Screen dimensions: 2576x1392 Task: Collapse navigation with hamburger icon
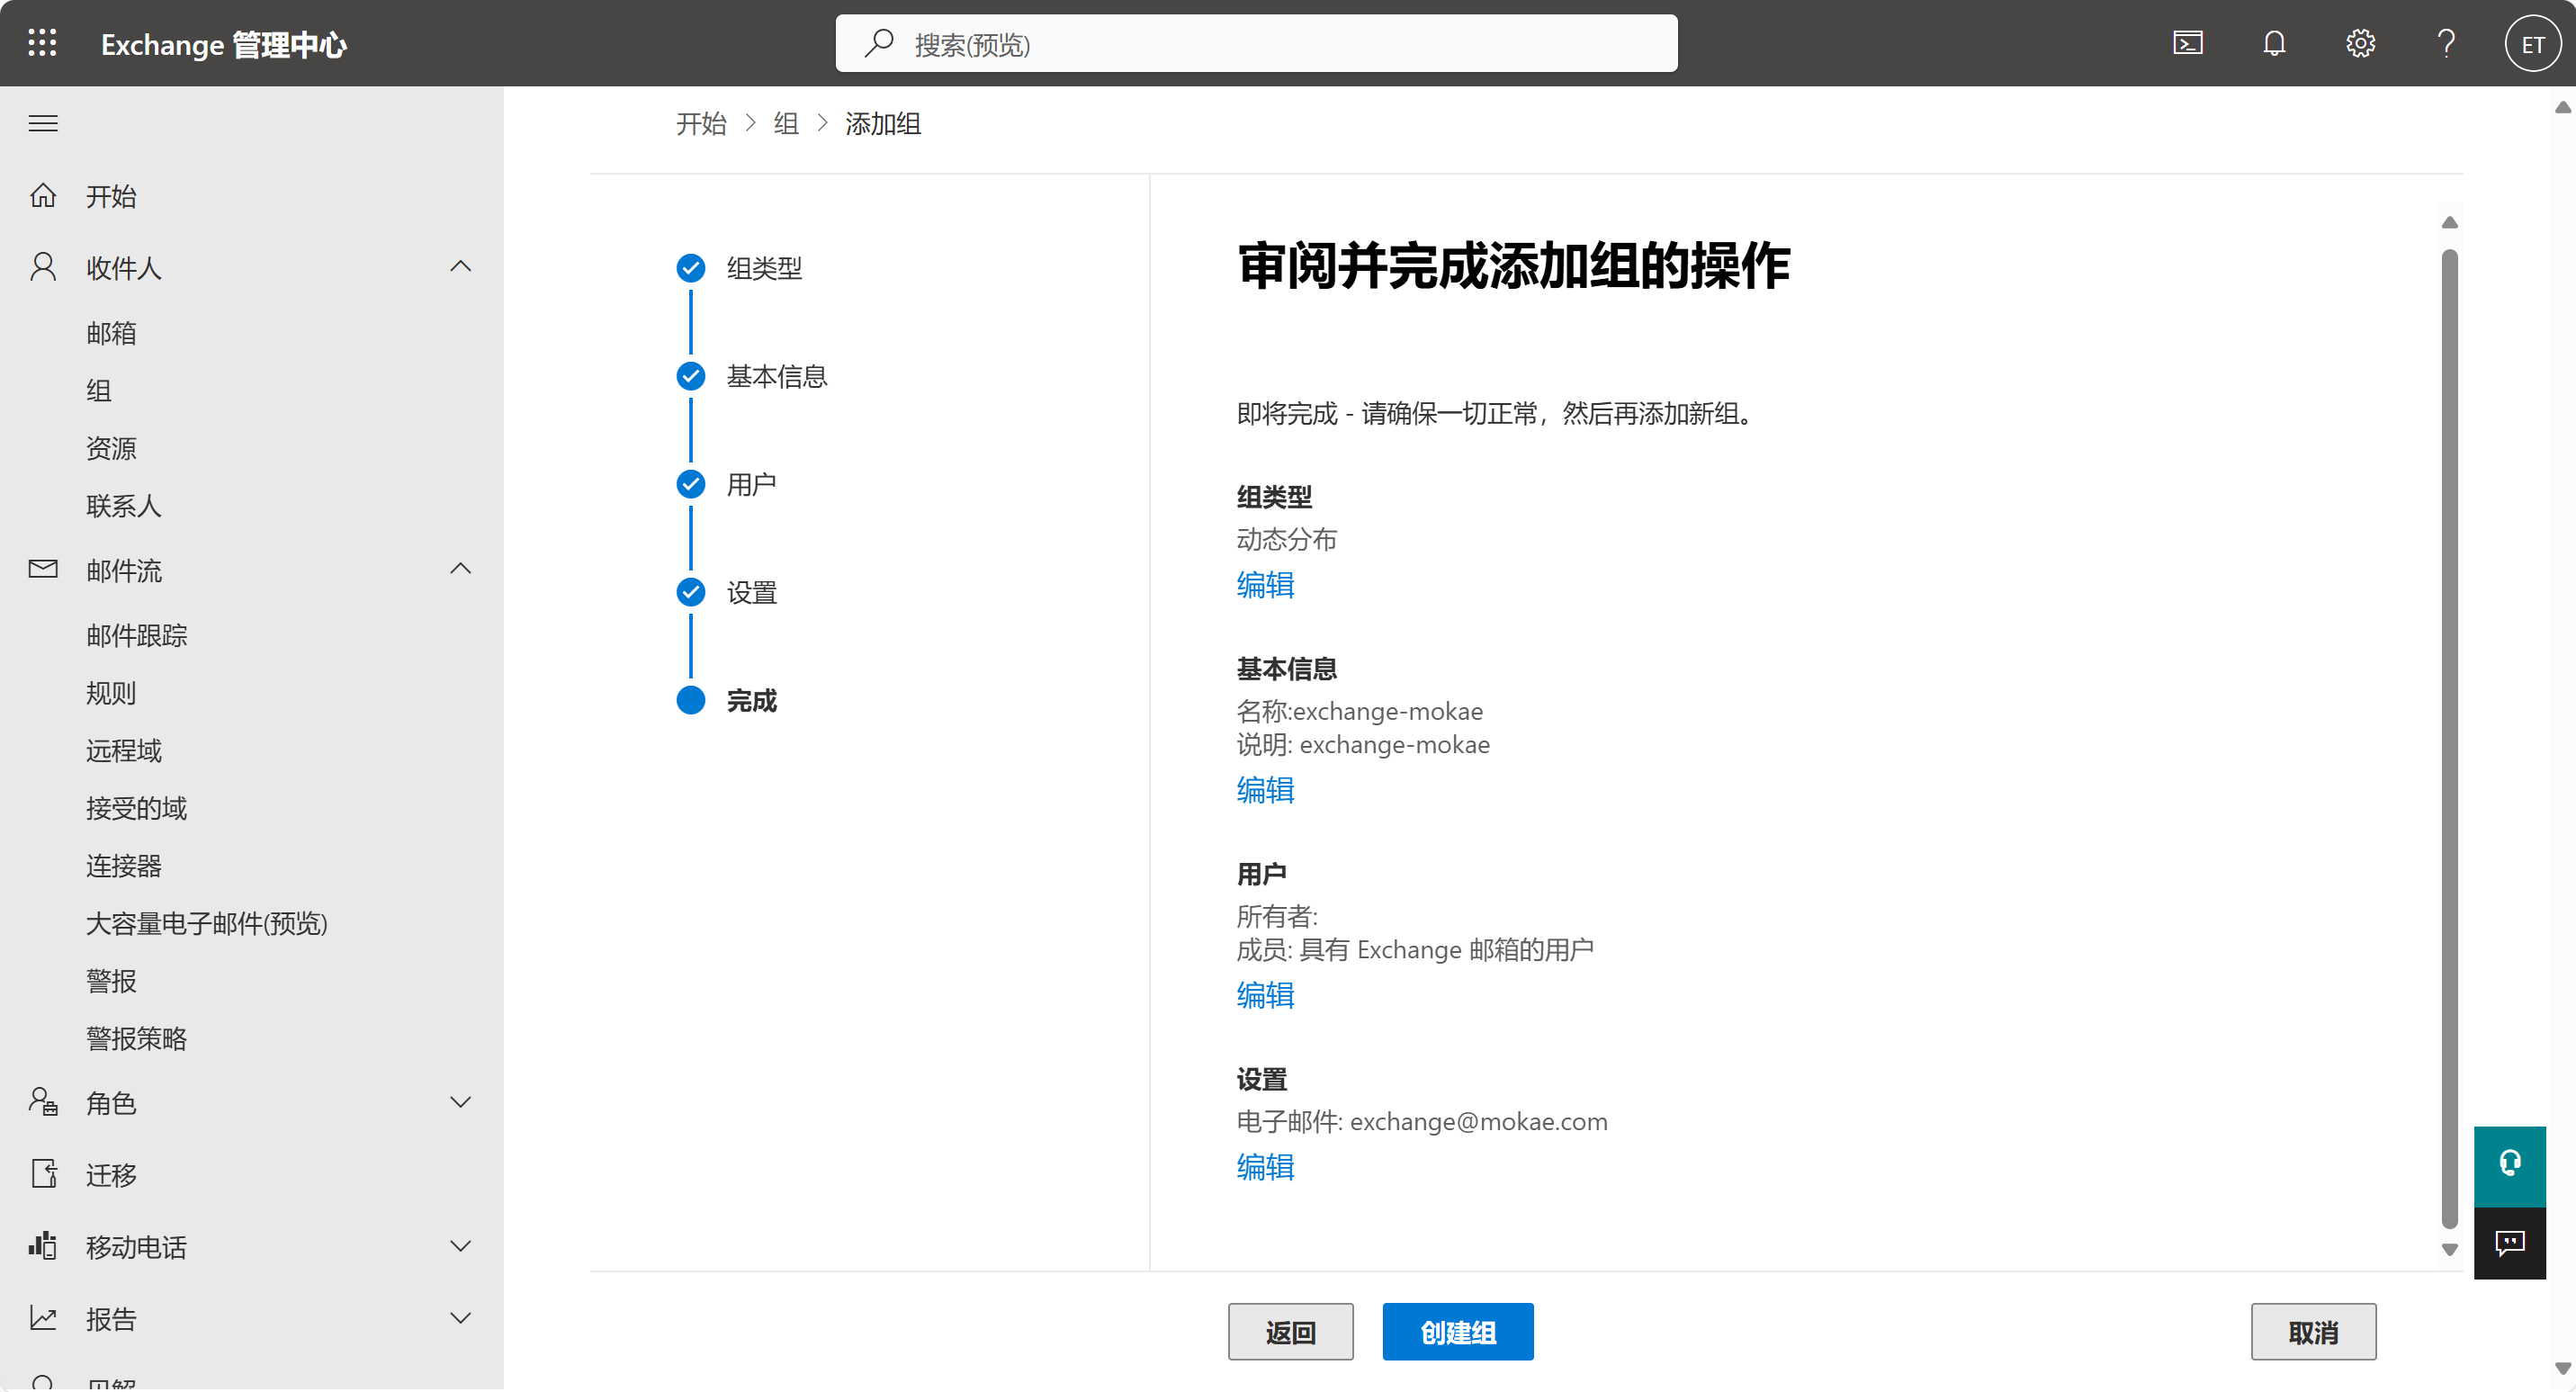click(43, 123)
